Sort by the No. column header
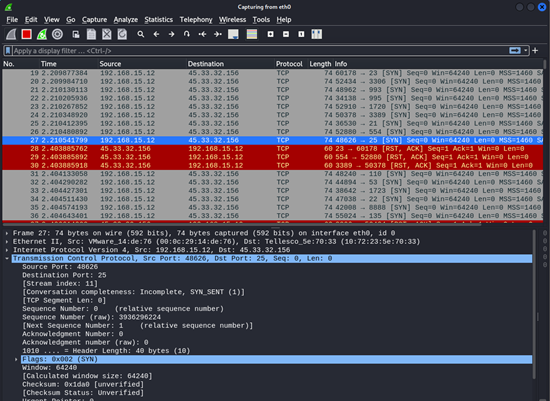This screenshot has width=550, height=401. tap(20, 64)
